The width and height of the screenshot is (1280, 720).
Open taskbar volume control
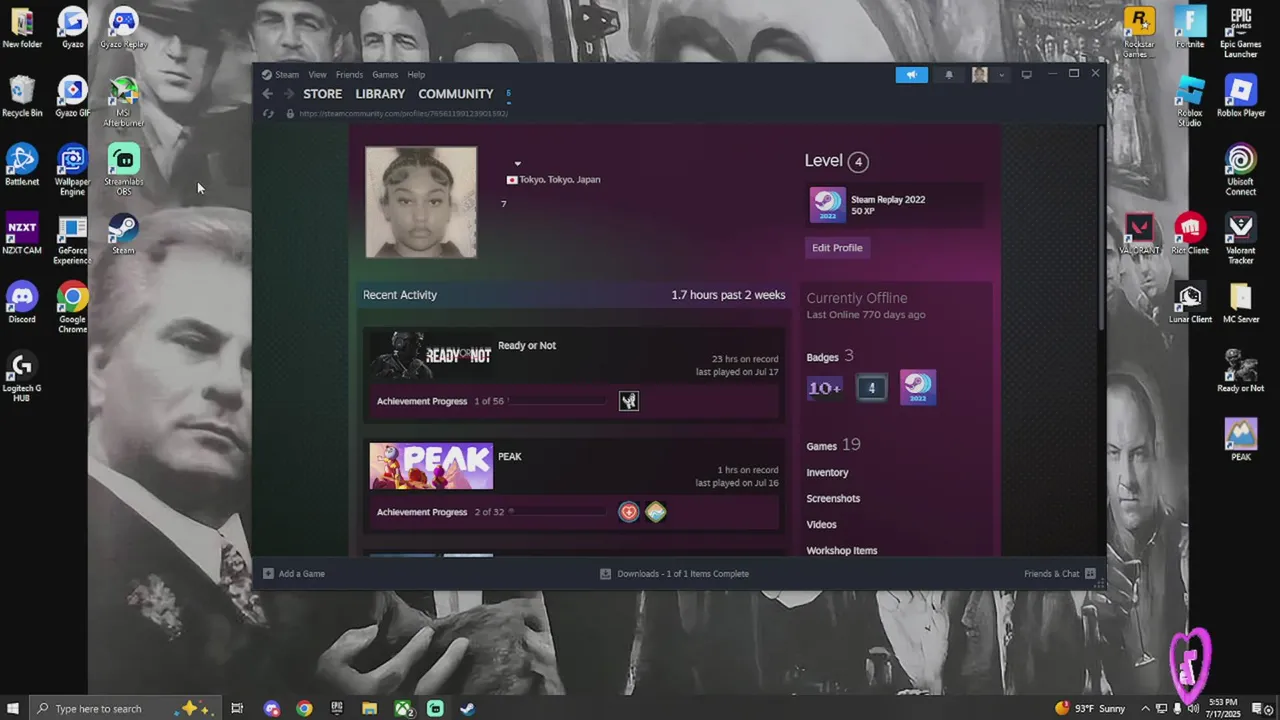tap(1193, 709)
